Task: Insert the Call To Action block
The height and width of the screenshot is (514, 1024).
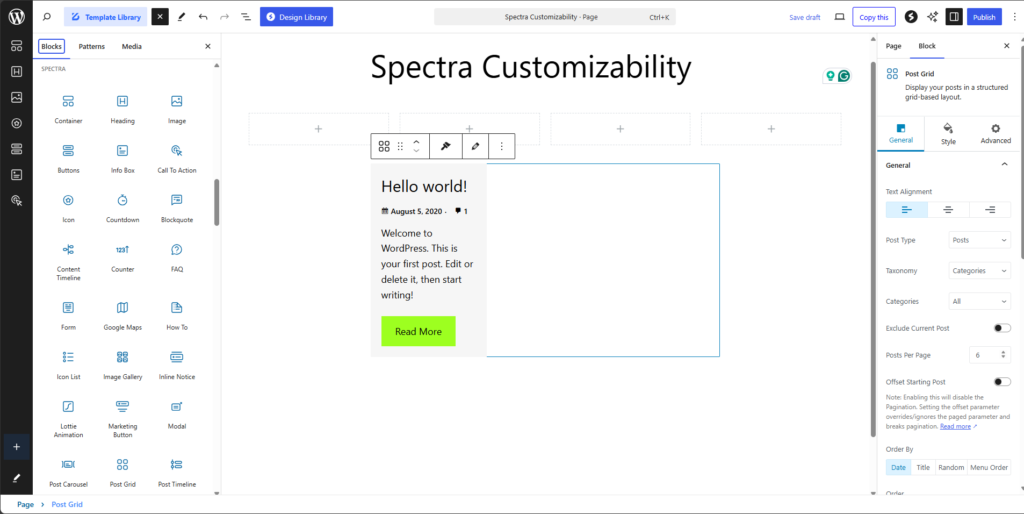Action: 176,159
